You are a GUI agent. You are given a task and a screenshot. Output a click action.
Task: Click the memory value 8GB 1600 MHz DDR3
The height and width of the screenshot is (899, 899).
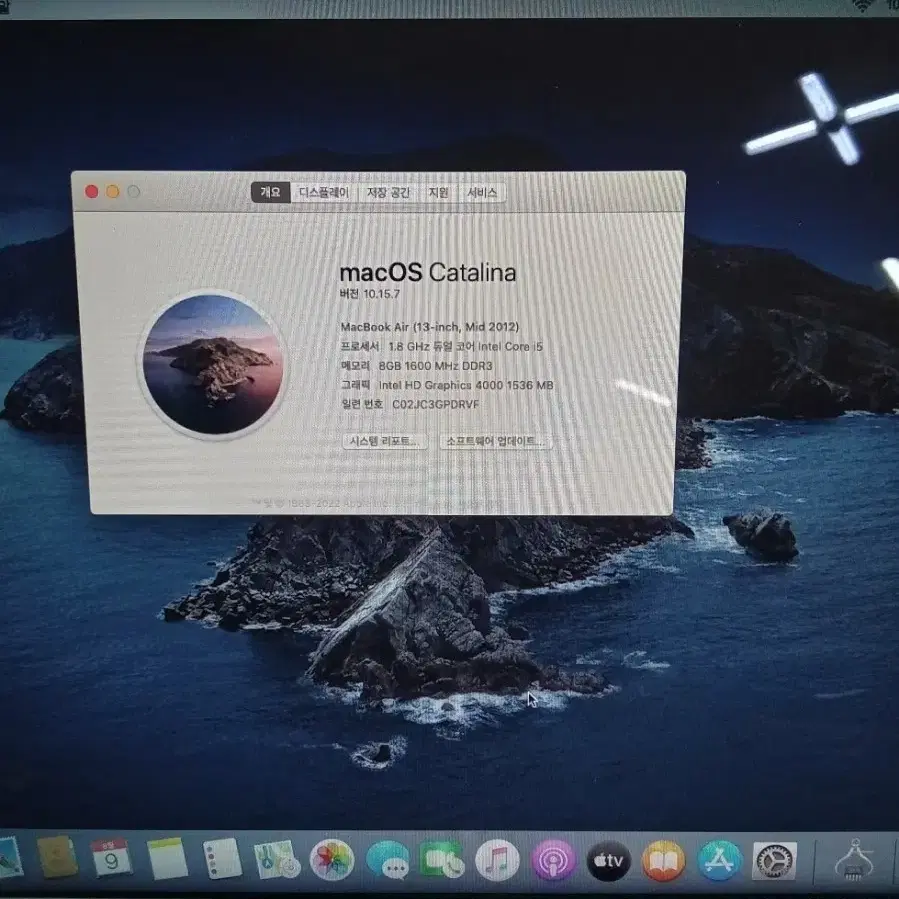click(435, 366)
